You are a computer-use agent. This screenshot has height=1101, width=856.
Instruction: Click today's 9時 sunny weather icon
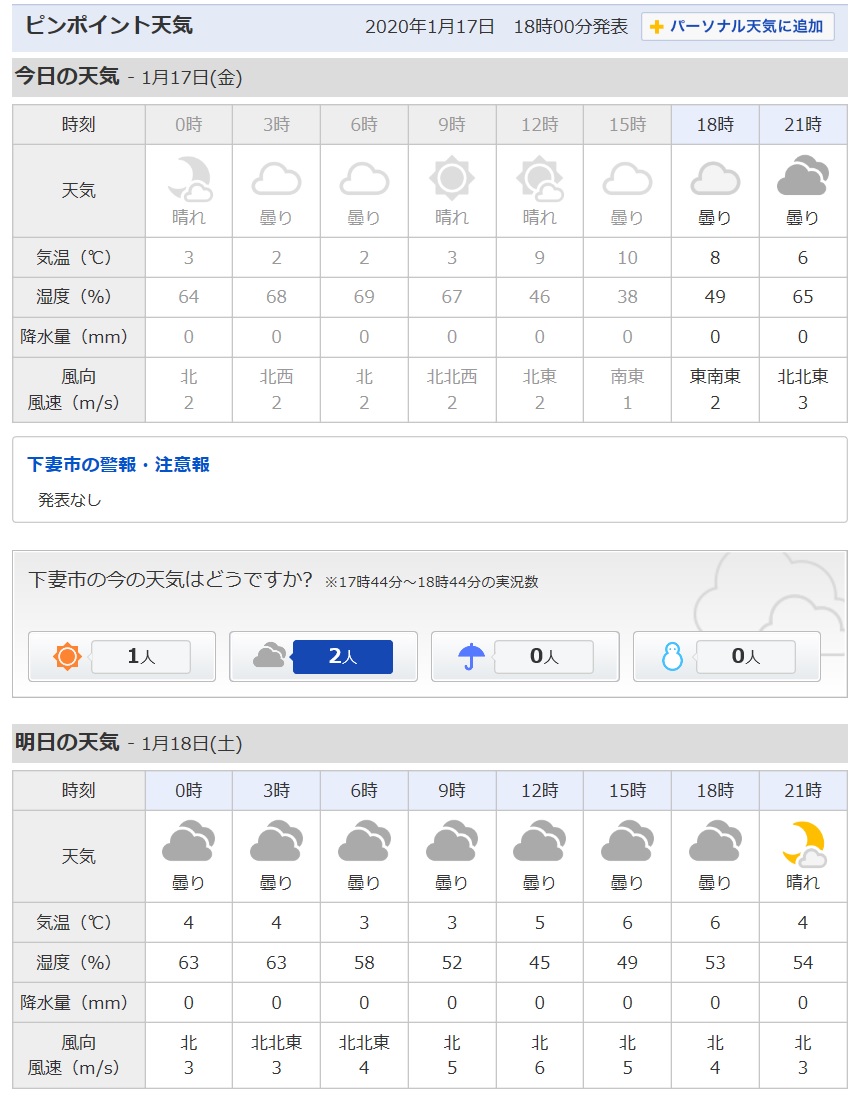point(451,179)
